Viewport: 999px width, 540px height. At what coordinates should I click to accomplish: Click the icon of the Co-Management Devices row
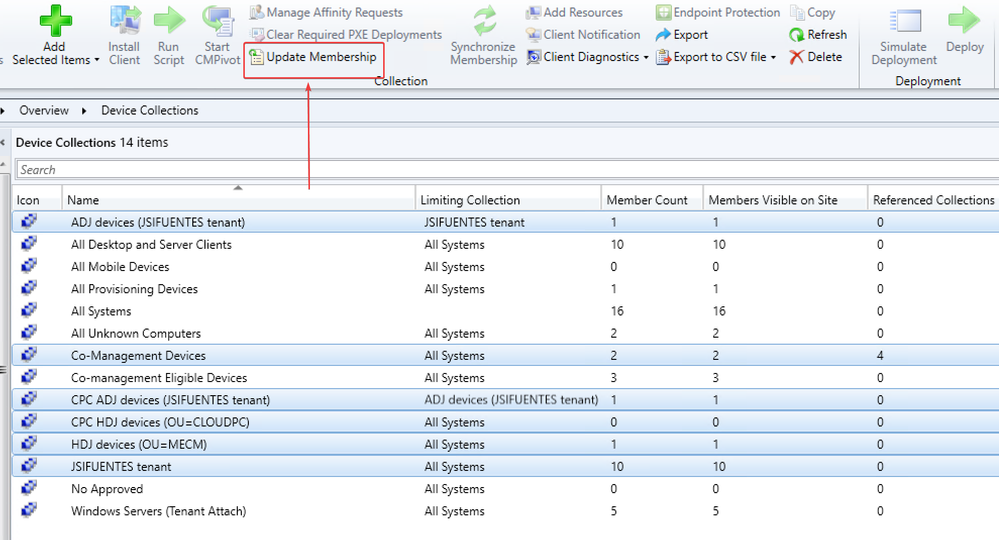[x=29, y=354]
